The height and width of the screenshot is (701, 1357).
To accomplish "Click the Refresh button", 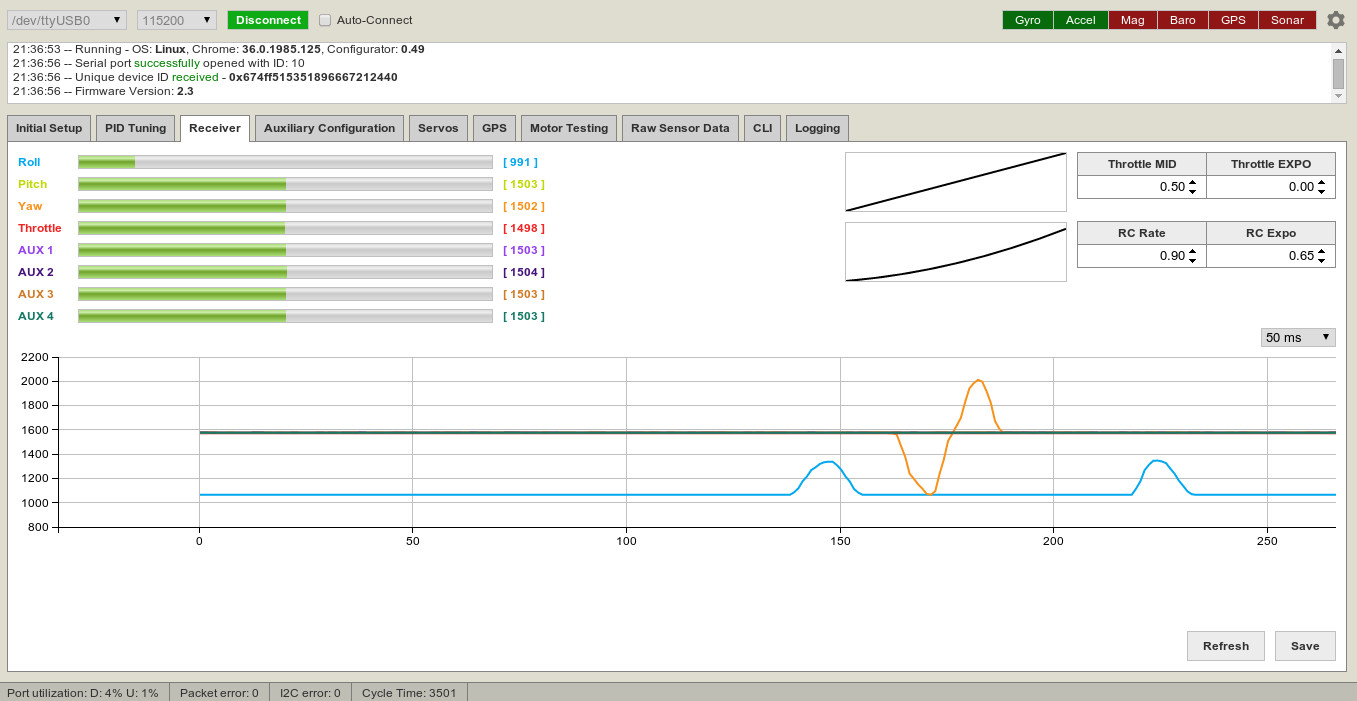I will click(1226, 646).
